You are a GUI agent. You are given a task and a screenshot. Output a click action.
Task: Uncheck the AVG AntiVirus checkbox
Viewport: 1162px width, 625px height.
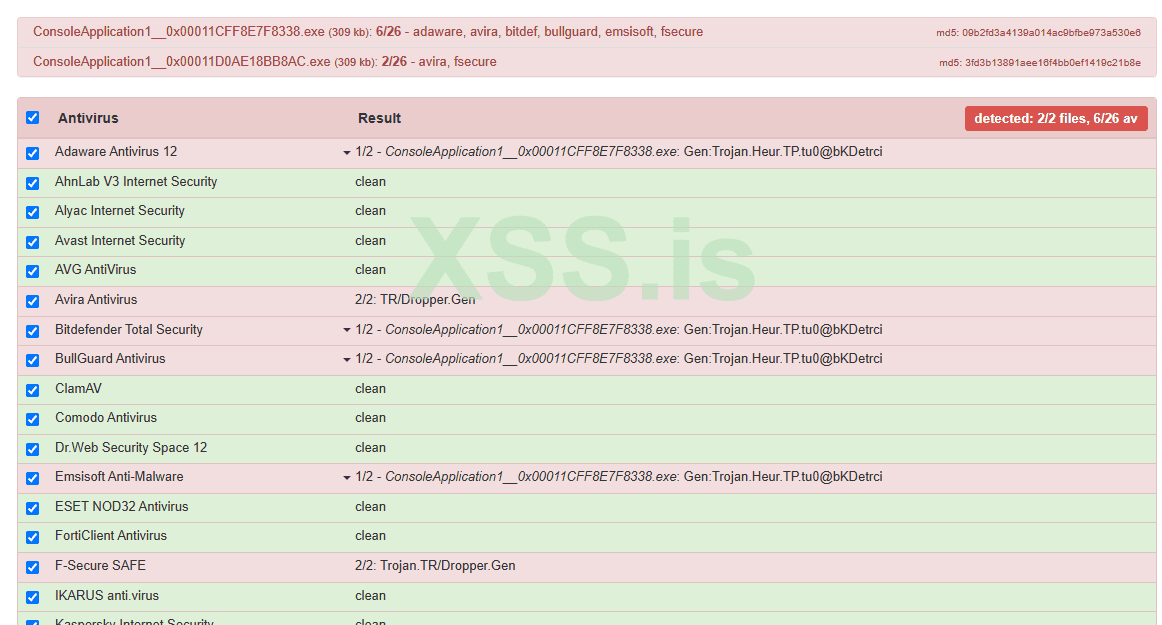click(33, 271)
